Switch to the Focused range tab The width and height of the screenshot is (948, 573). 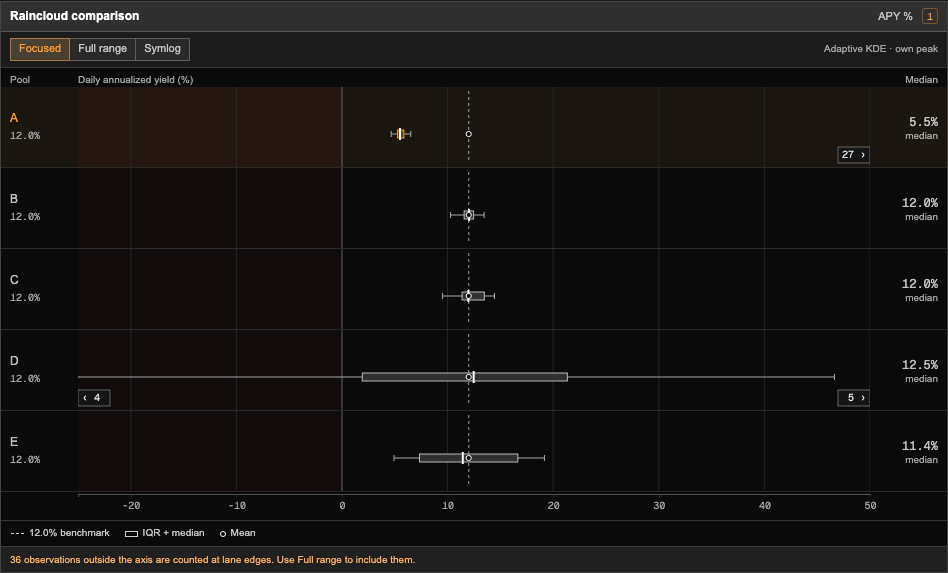click(x=40, y=49)
